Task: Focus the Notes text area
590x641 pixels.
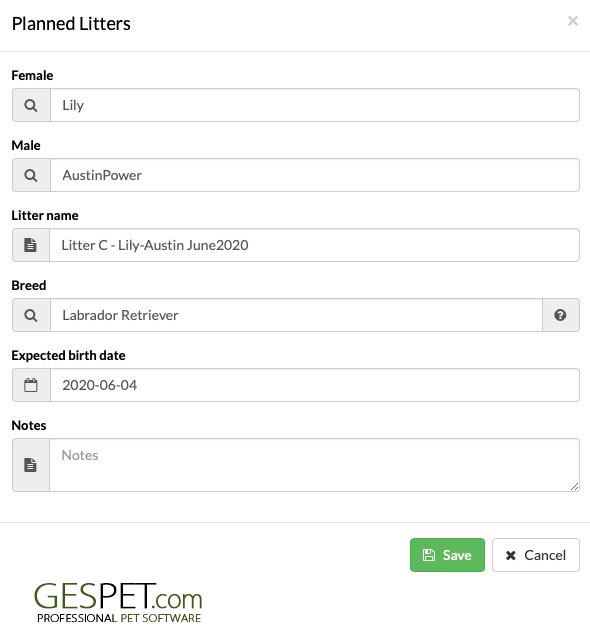Action: click(314, 465)
